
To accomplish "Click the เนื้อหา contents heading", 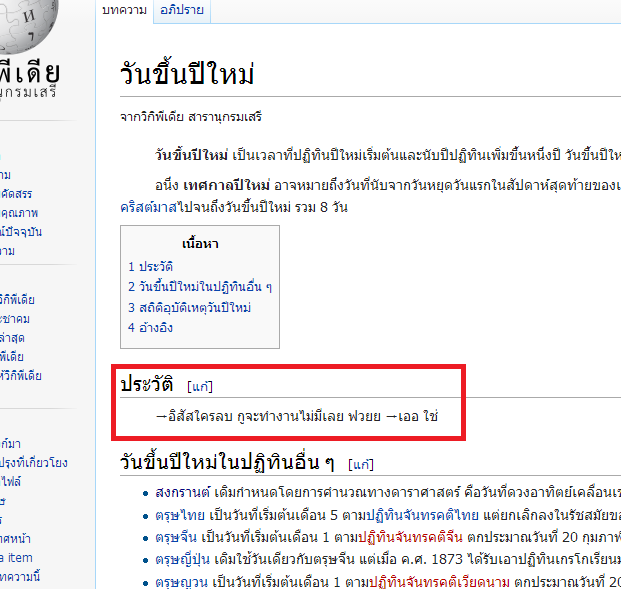I will click(200, 244).
